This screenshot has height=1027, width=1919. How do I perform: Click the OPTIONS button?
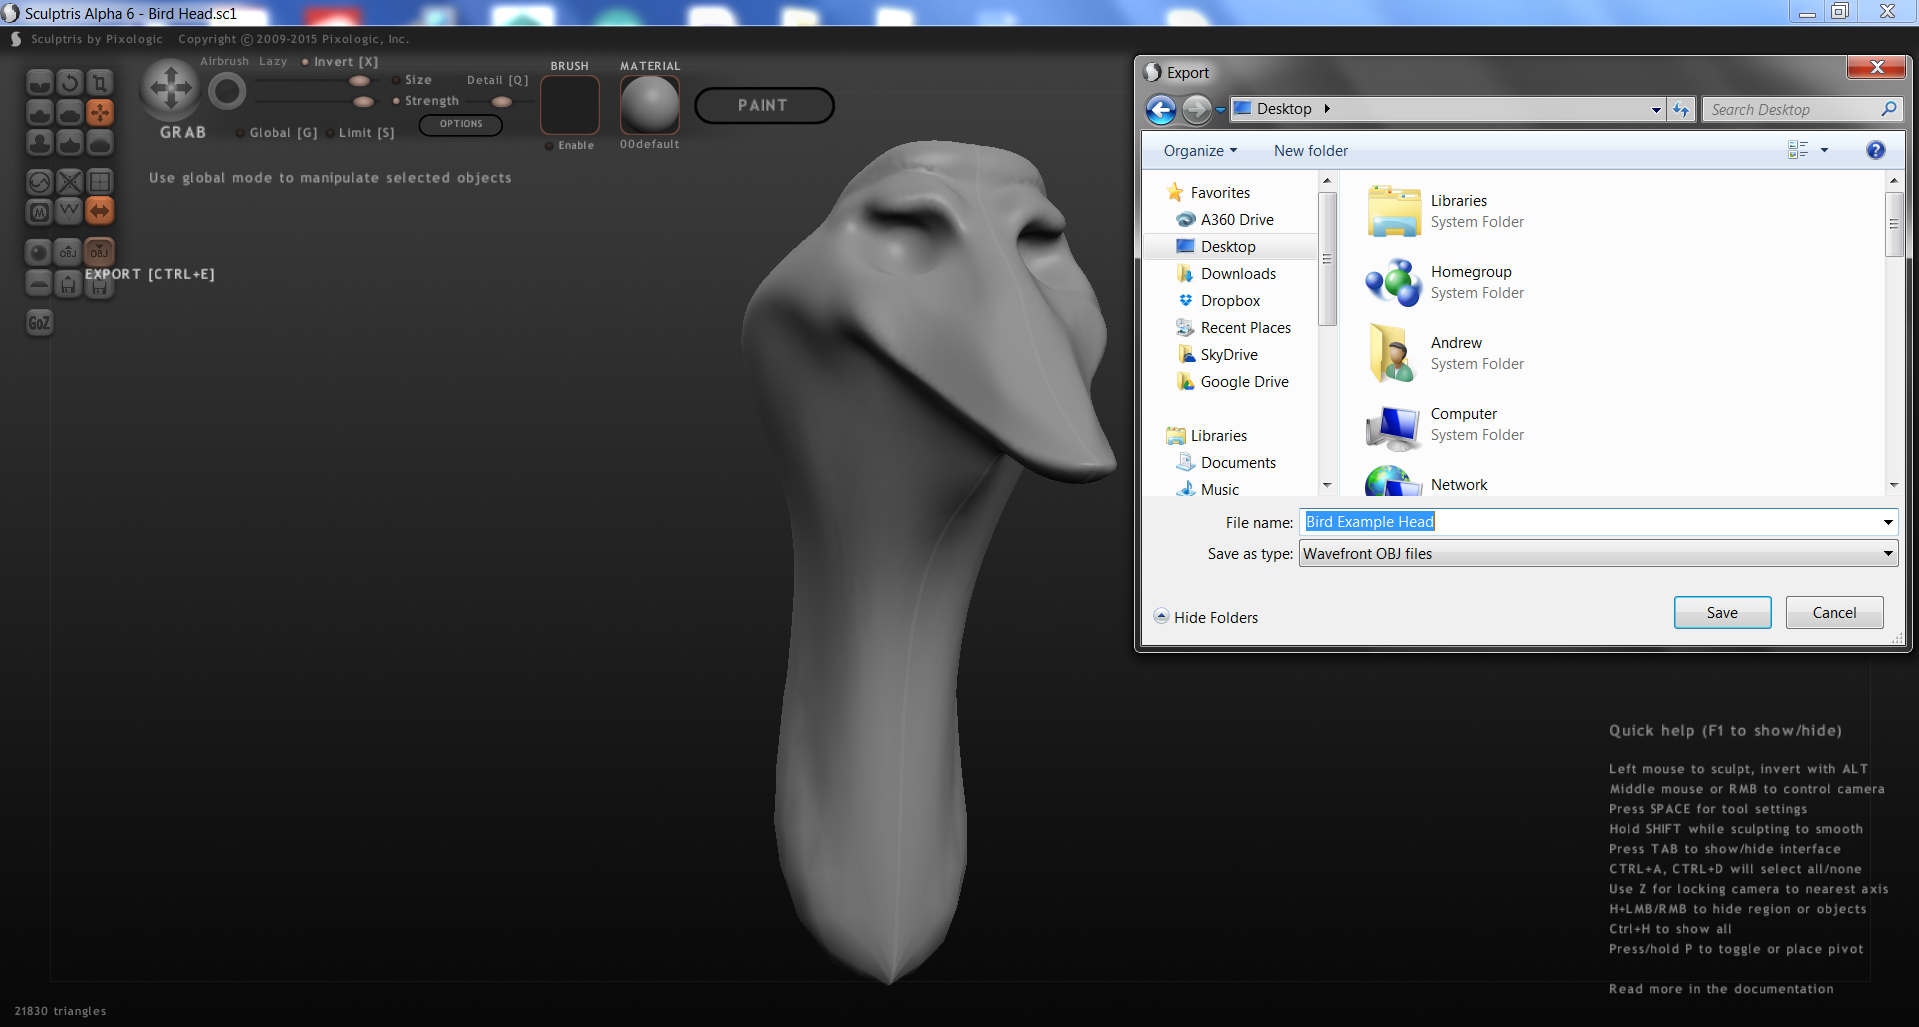tap(461, 124)
